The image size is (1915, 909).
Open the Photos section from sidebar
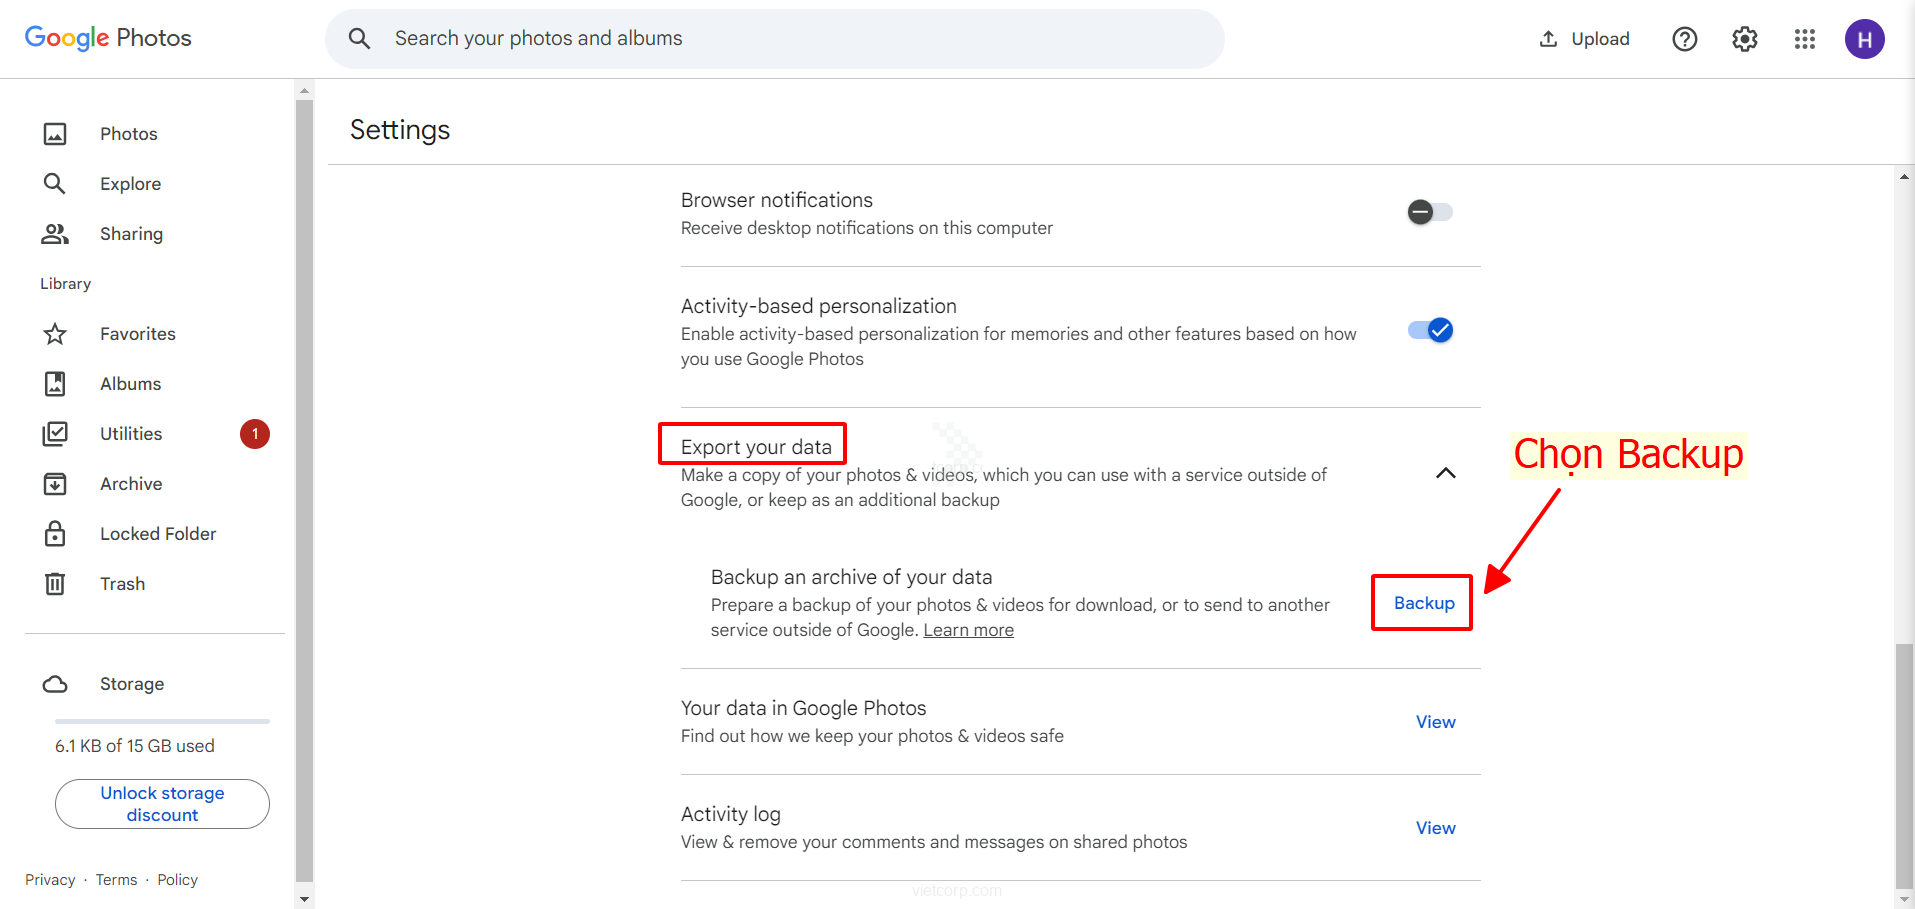pos(128,133)
